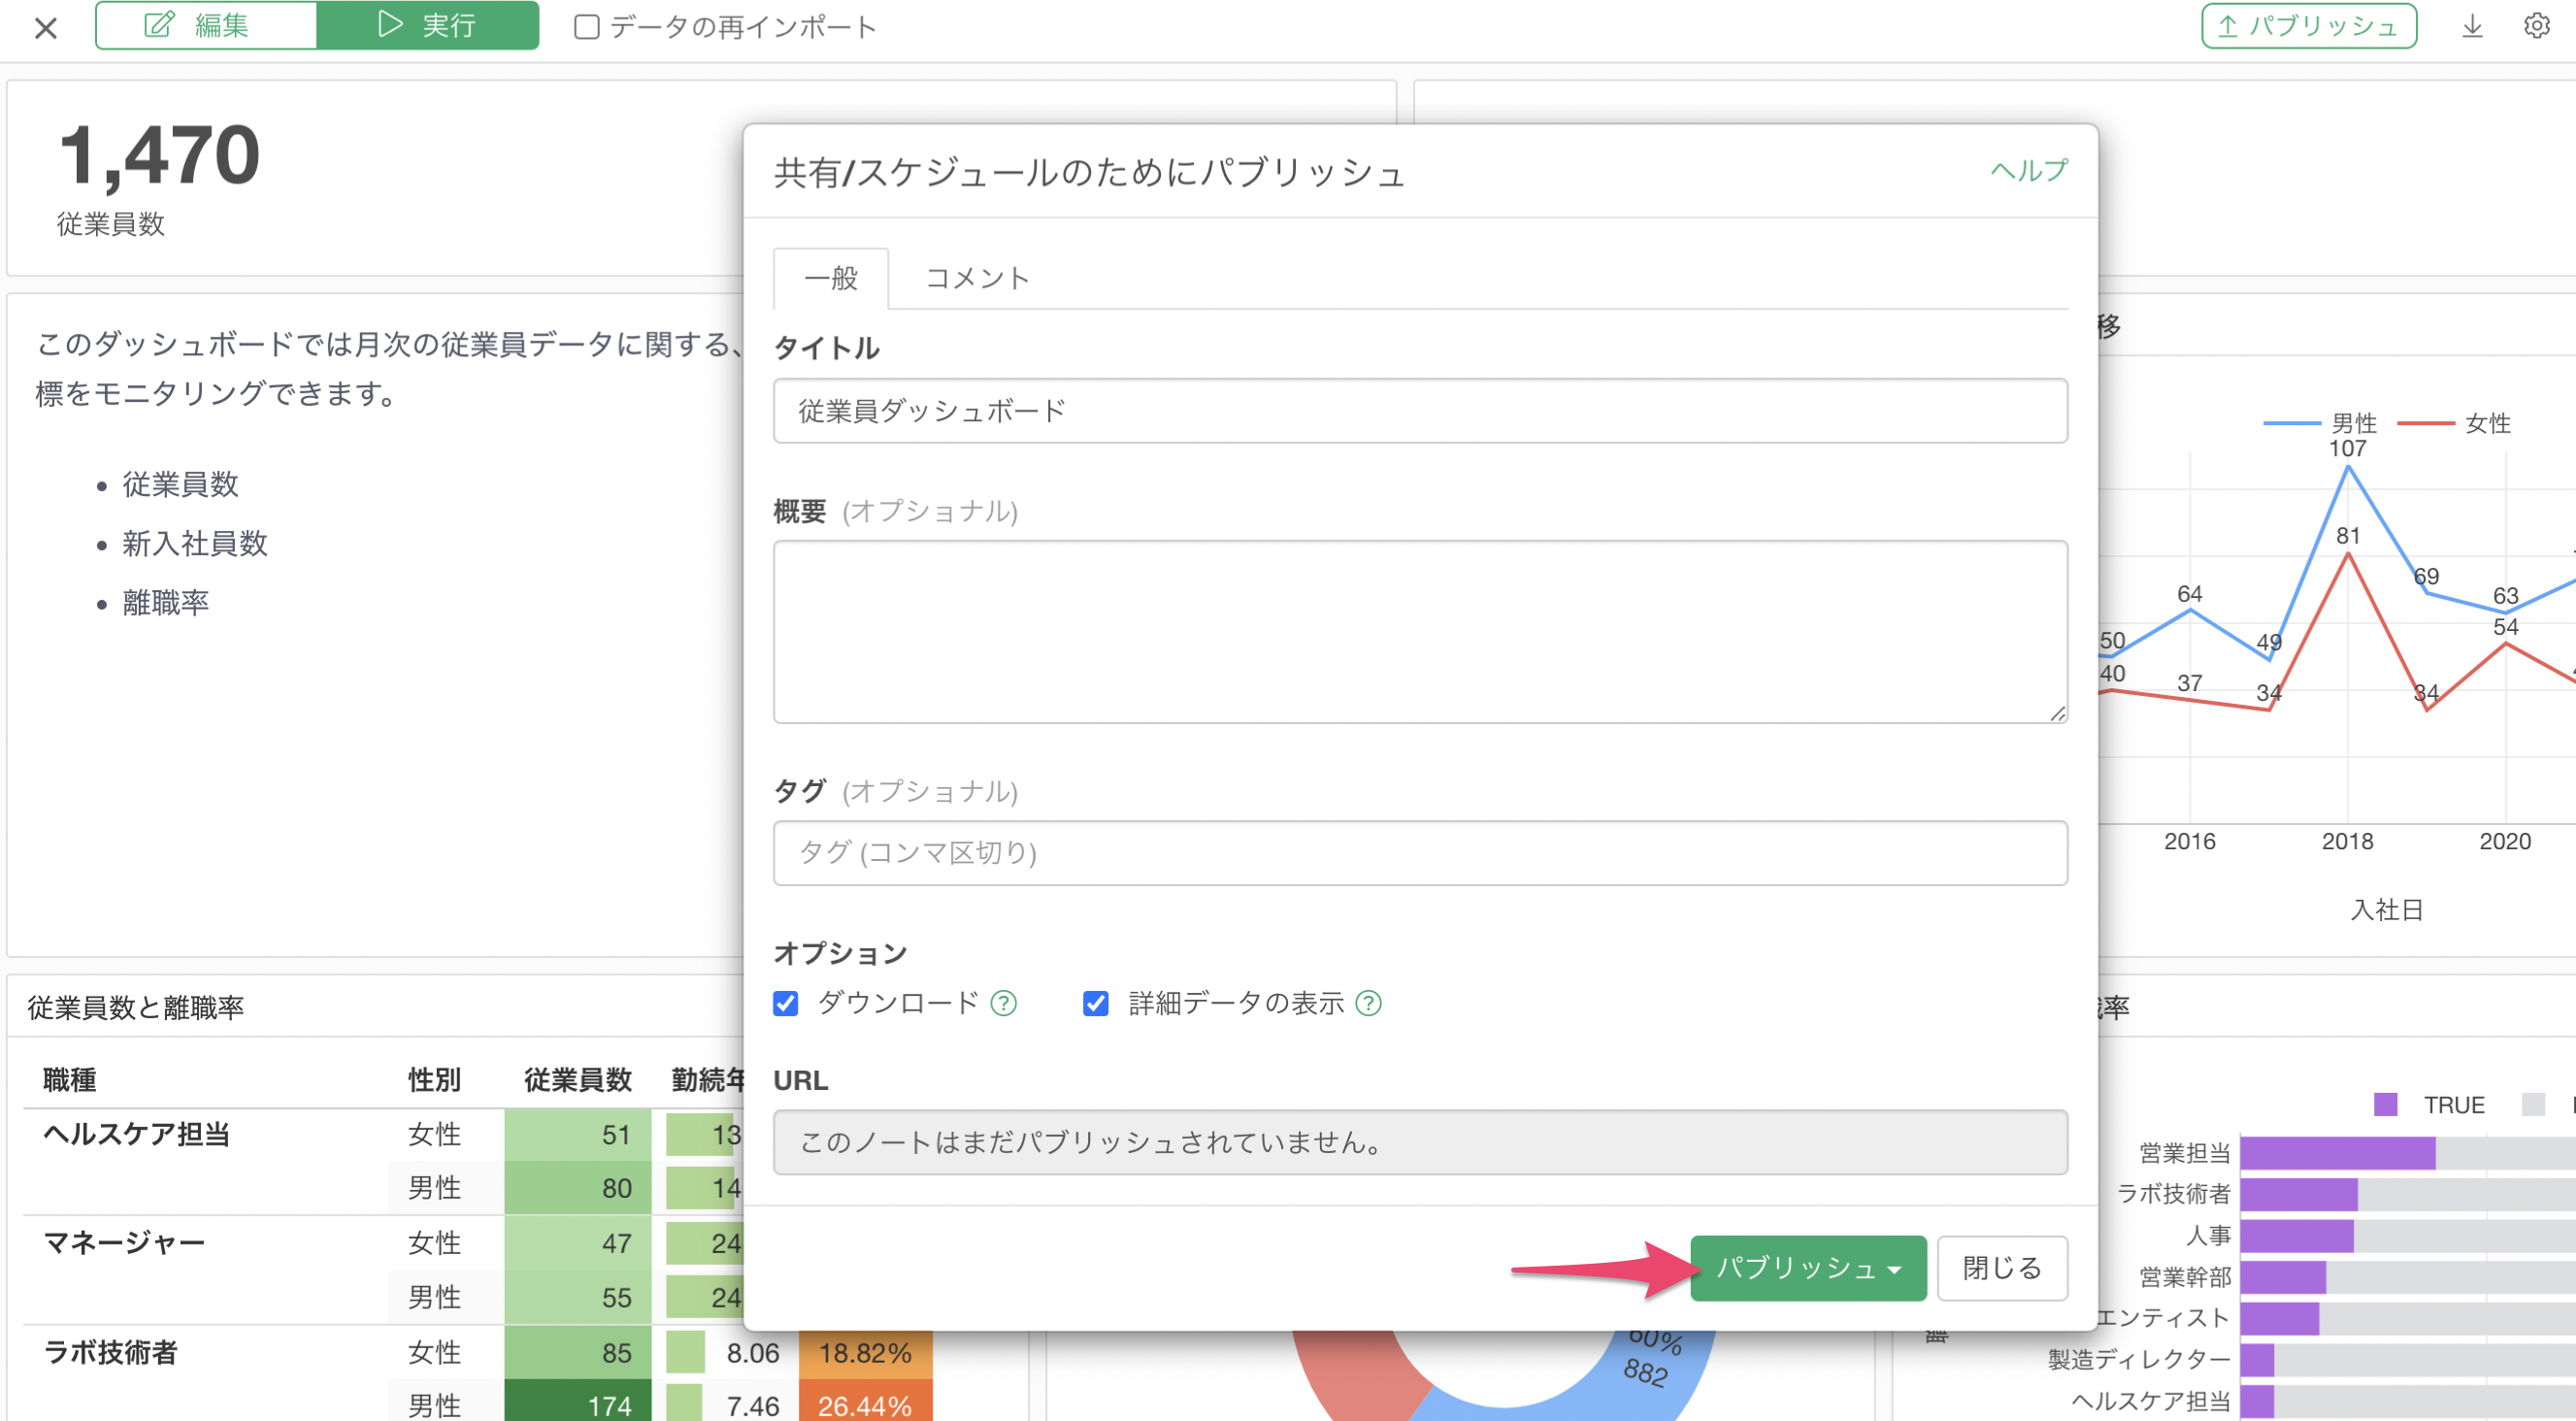The width and height of the screenshot is (2576, 1421).
Task: Select the 一般 tab
Action: point(831,278)
